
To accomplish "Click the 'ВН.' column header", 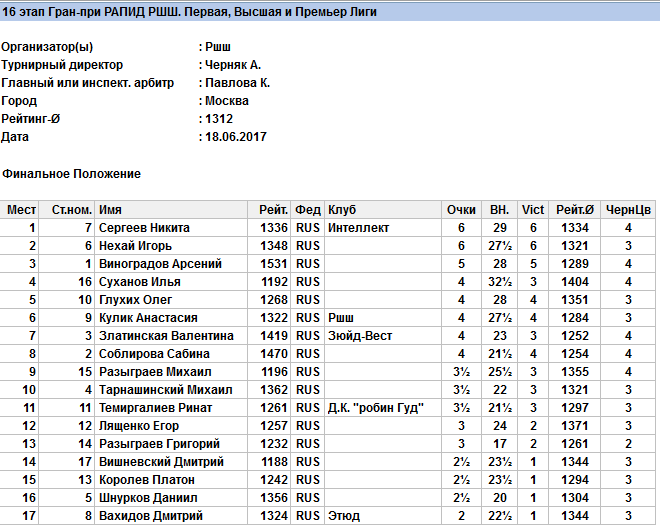I will click(500, 210).
